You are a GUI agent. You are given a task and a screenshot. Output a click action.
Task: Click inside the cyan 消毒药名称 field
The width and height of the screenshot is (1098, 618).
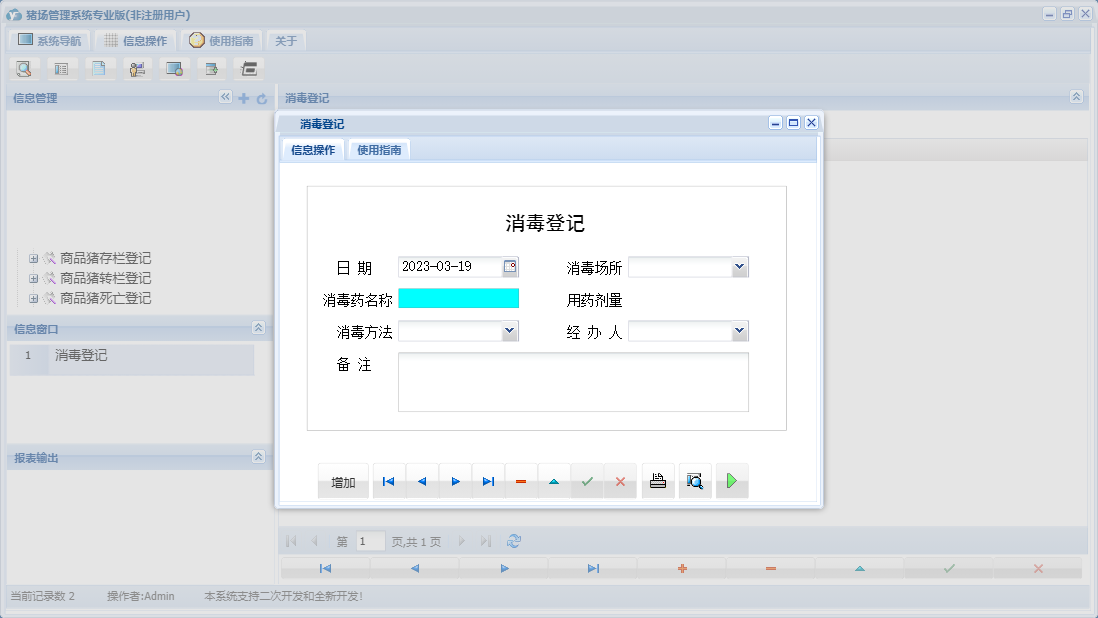tap(458, 297)
